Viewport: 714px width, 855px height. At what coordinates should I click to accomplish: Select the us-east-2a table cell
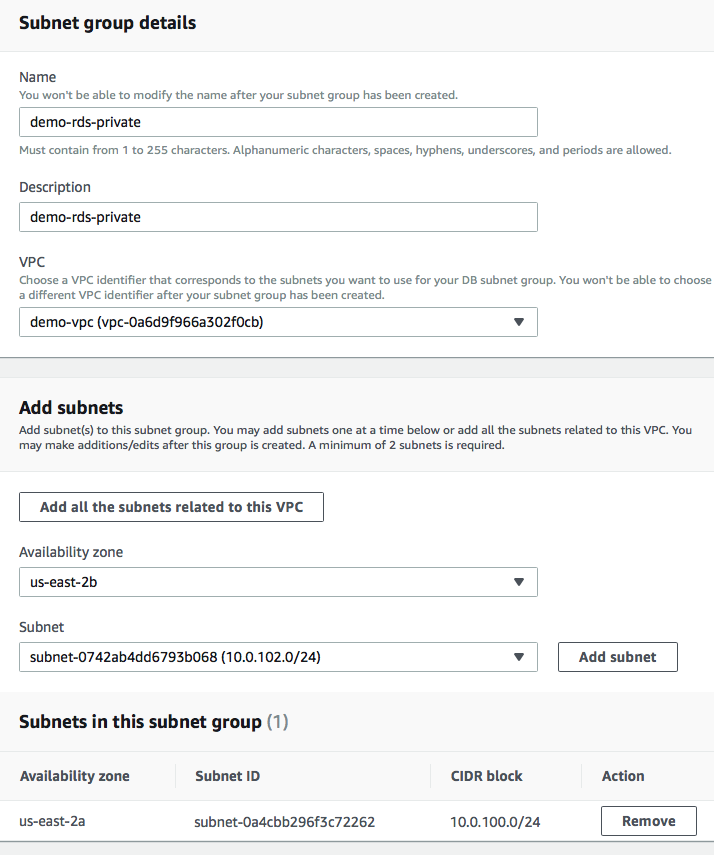55,821
